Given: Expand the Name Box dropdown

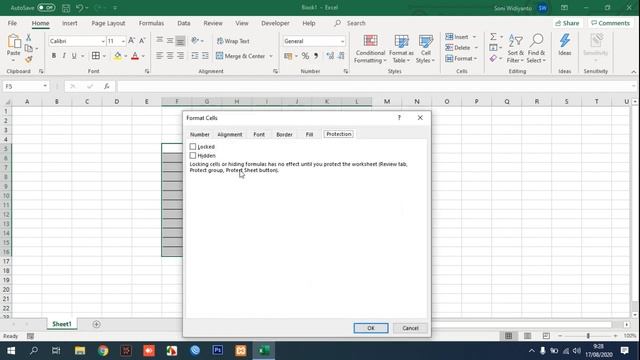Looking at the screenshot, I should (x=45, y=86).
